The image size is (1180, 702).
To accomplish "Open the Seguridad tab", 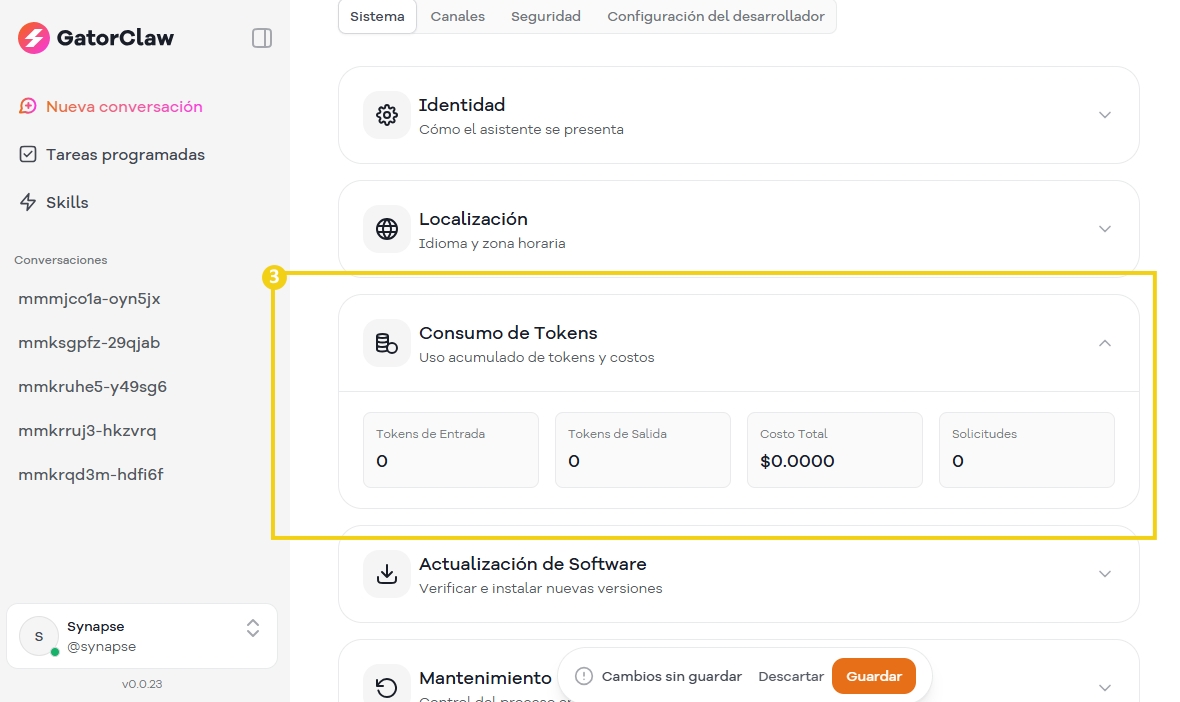I will coord(545,17).
